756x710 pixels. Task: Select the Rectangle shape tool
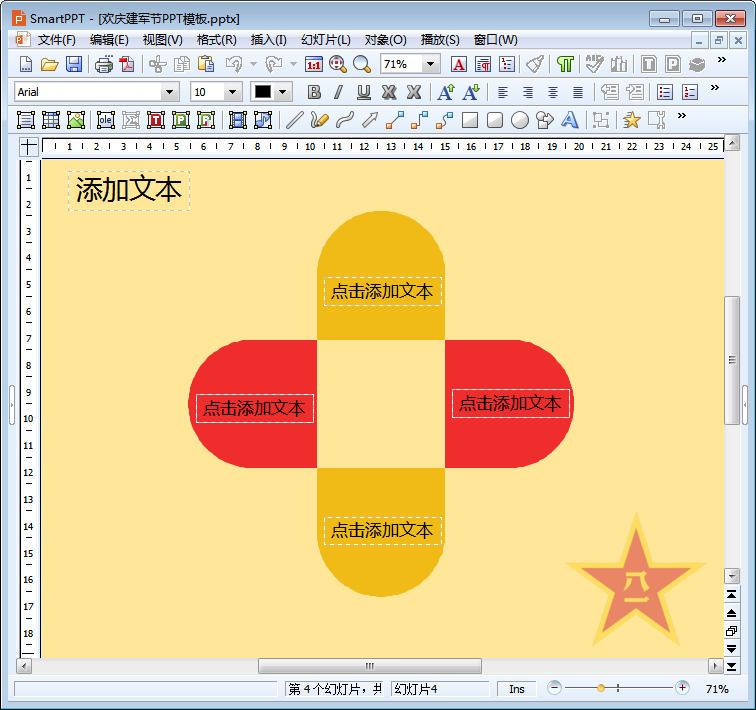click(x=470, y=120)
